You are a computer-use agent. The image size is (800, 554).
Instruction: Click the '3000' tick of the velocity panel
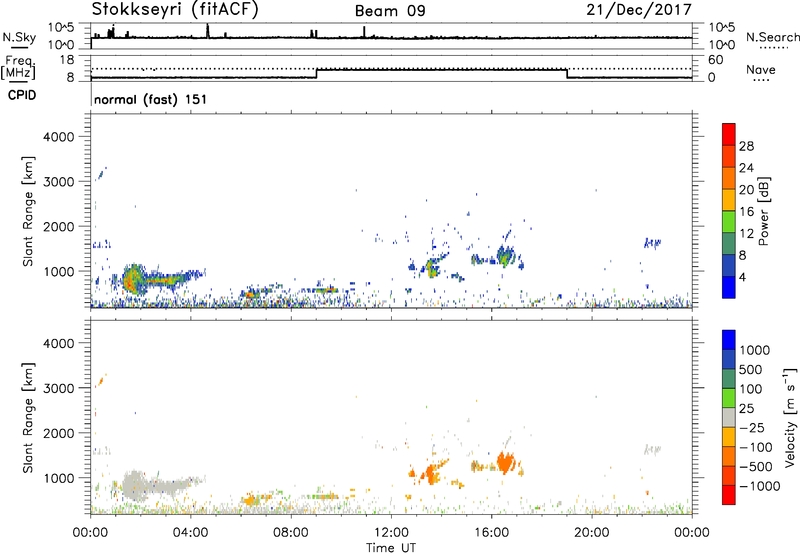[x=59, y=388]
